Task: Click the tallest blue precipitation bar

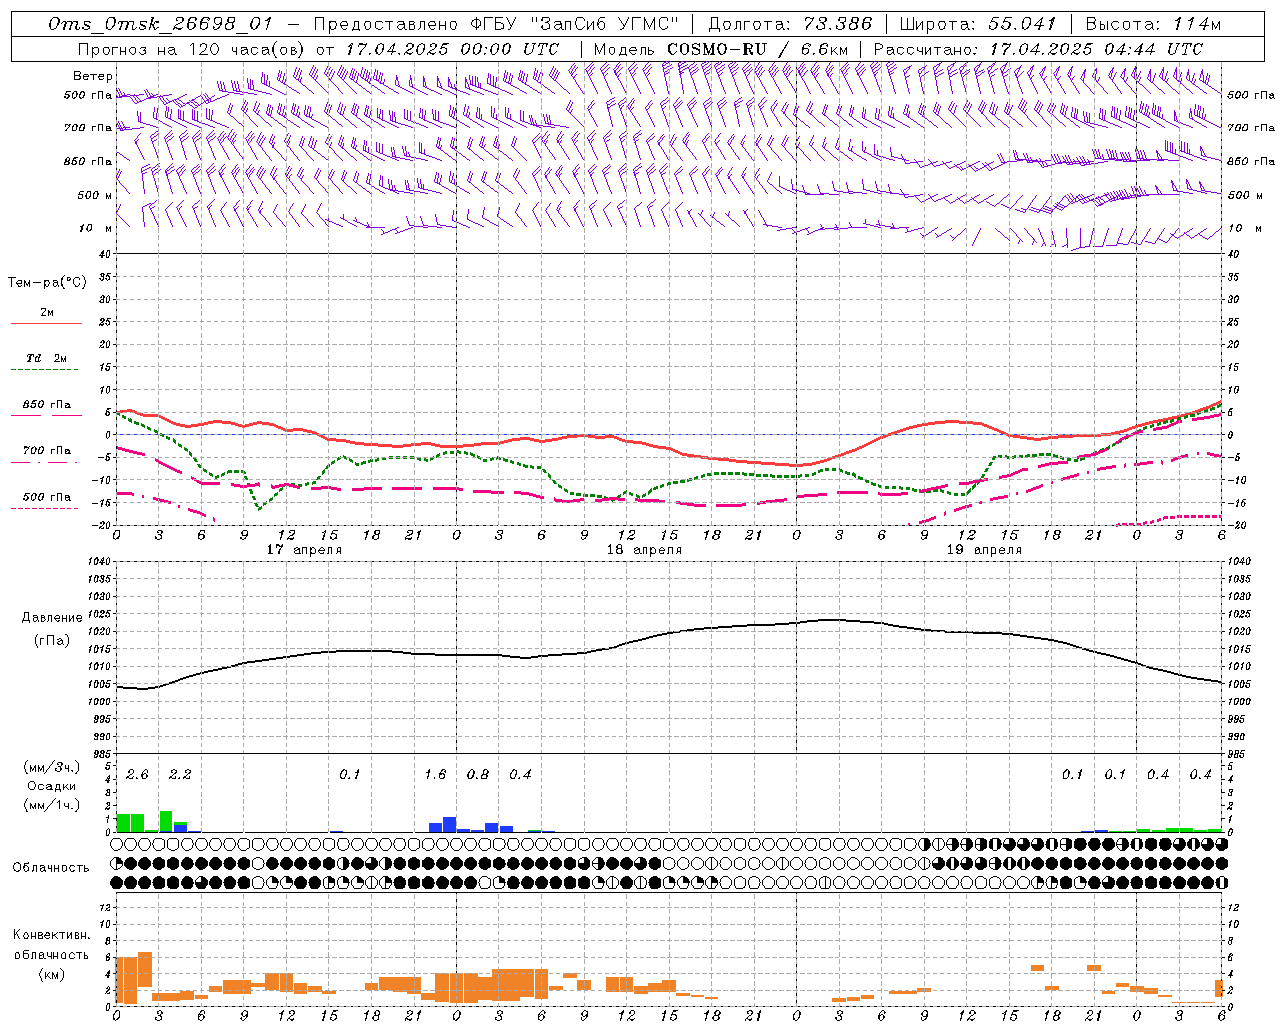Action: coord(450,824)
